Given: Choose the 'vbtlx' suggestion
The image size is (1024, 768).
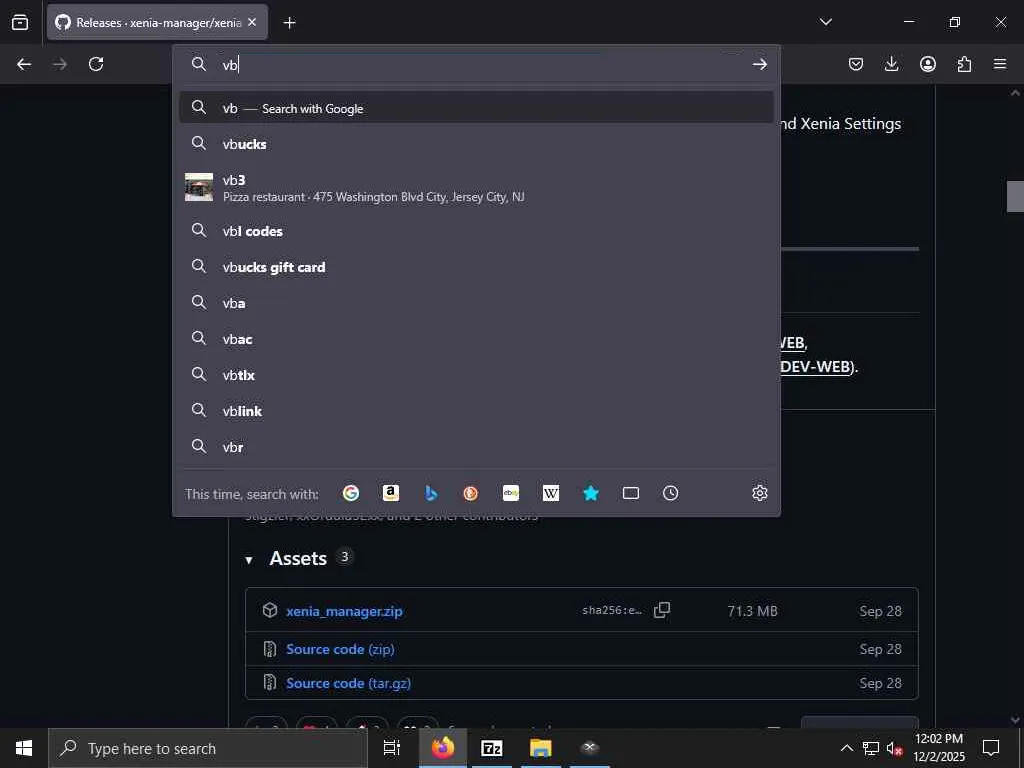Looking at the screenshot, I should pos(477,374).
